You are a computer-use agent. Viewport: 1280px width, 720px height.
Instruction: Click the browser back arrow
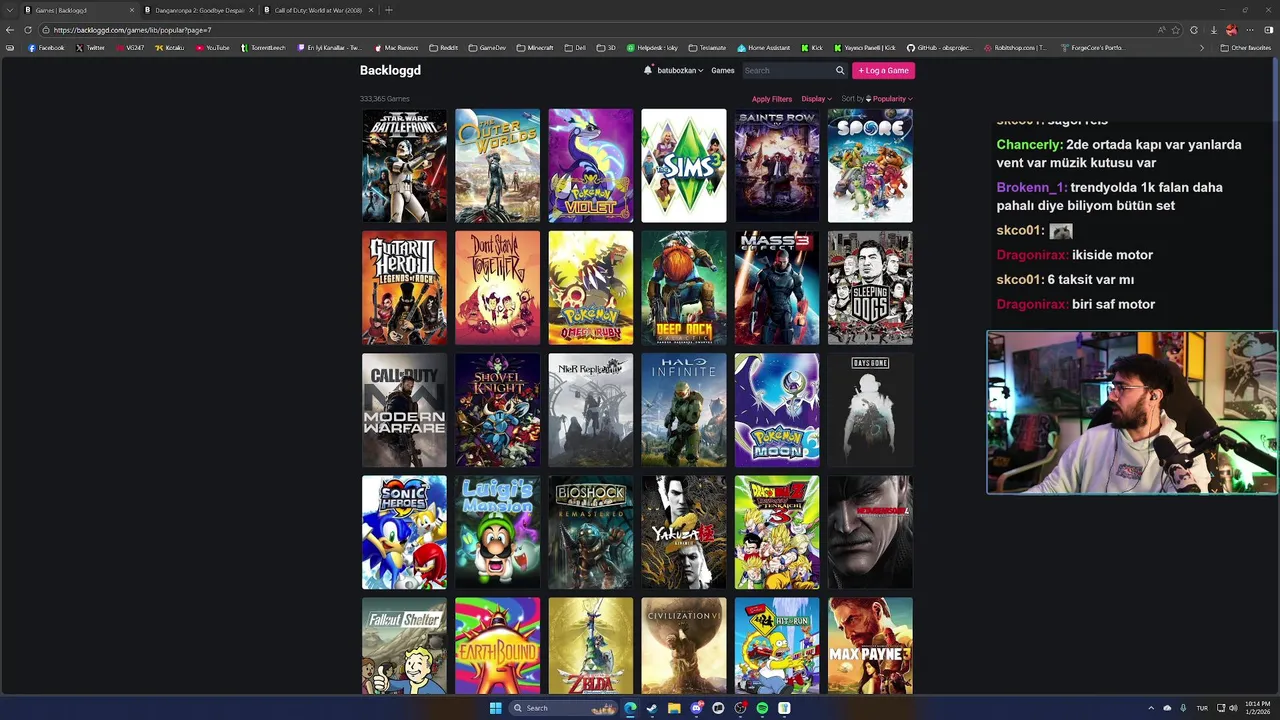point(10,30)
